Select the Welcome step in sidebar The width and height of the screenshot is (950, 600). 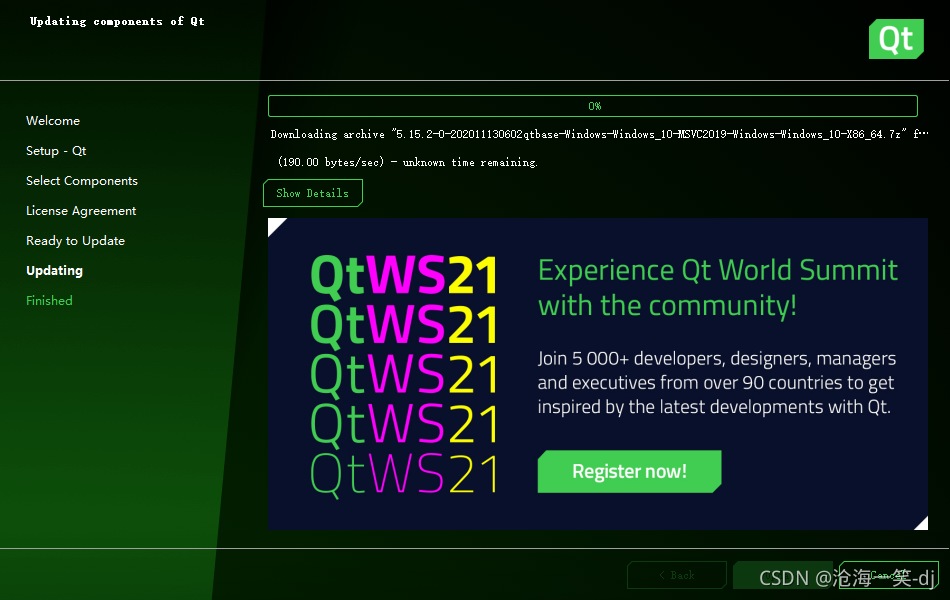[x=53, y=121]
